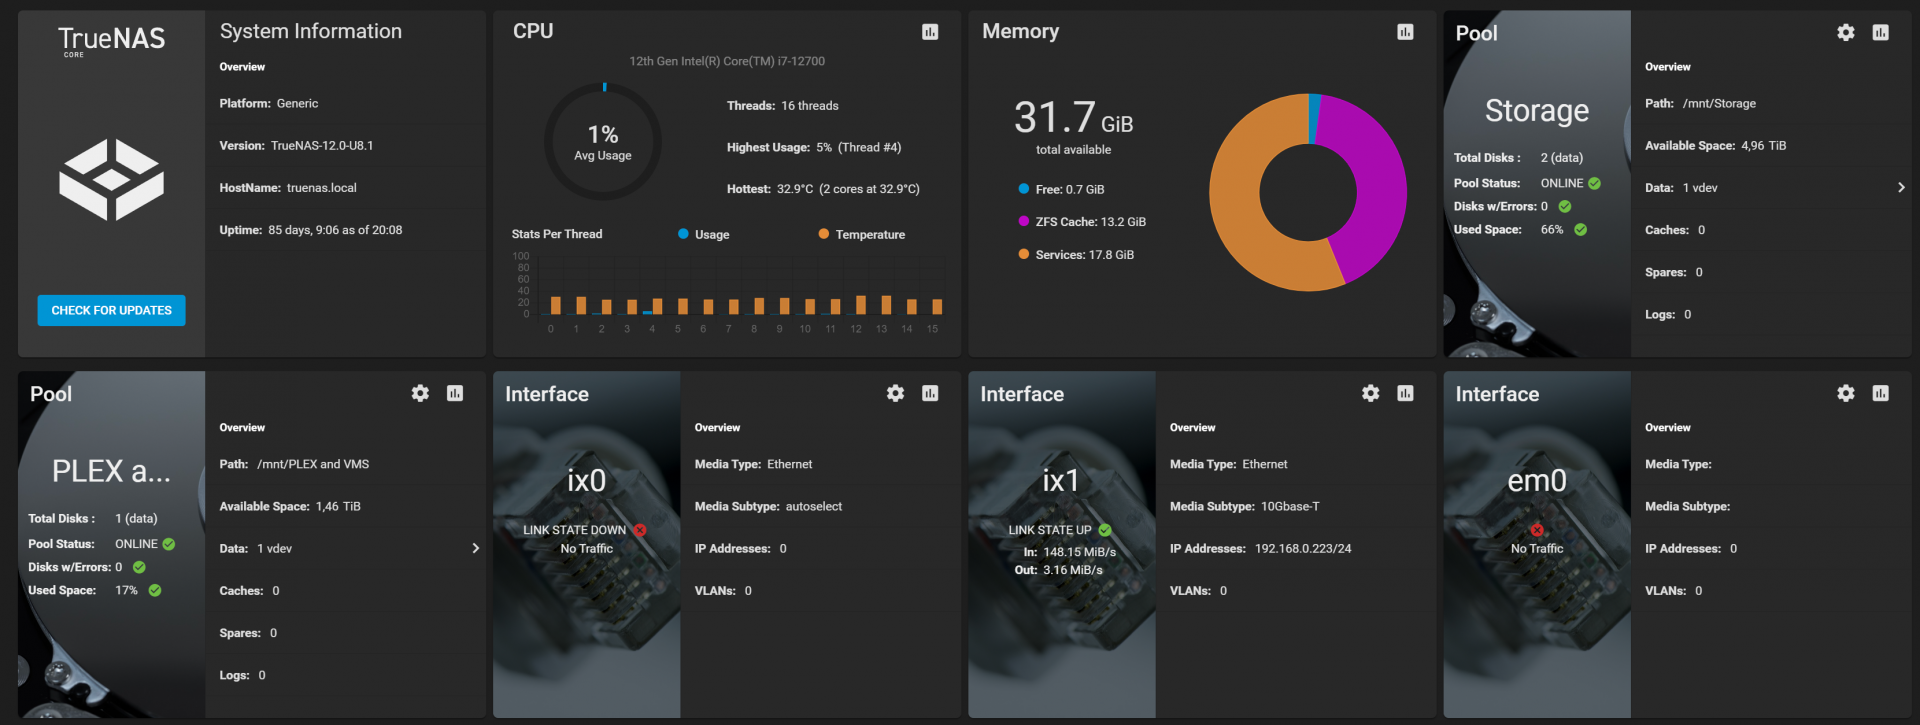The height and width of the screenshot is (725, 1920).
Task: Click the TrueNAS-12.0-U8.1 version text
Action: 322,146
